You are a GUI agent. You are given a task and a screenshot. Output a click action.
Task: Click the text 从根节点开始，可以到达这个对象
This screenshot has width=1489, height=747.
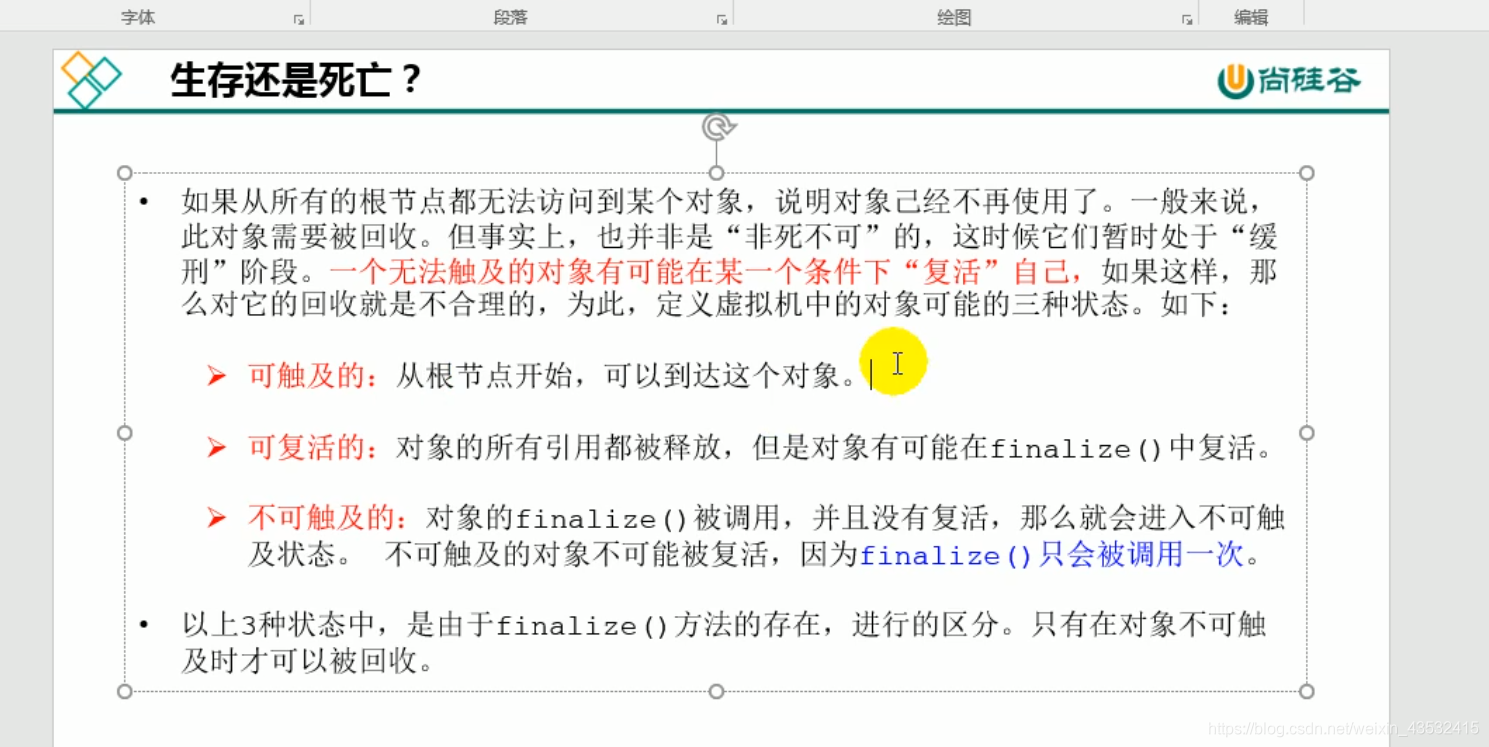(x=617, y=376)
